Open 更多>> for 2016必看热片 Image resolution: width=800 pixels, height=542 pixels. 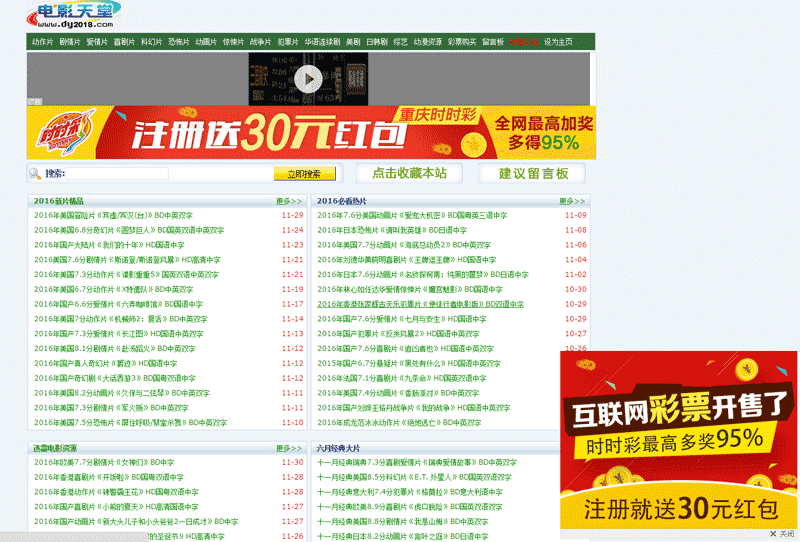click(572, 201)
